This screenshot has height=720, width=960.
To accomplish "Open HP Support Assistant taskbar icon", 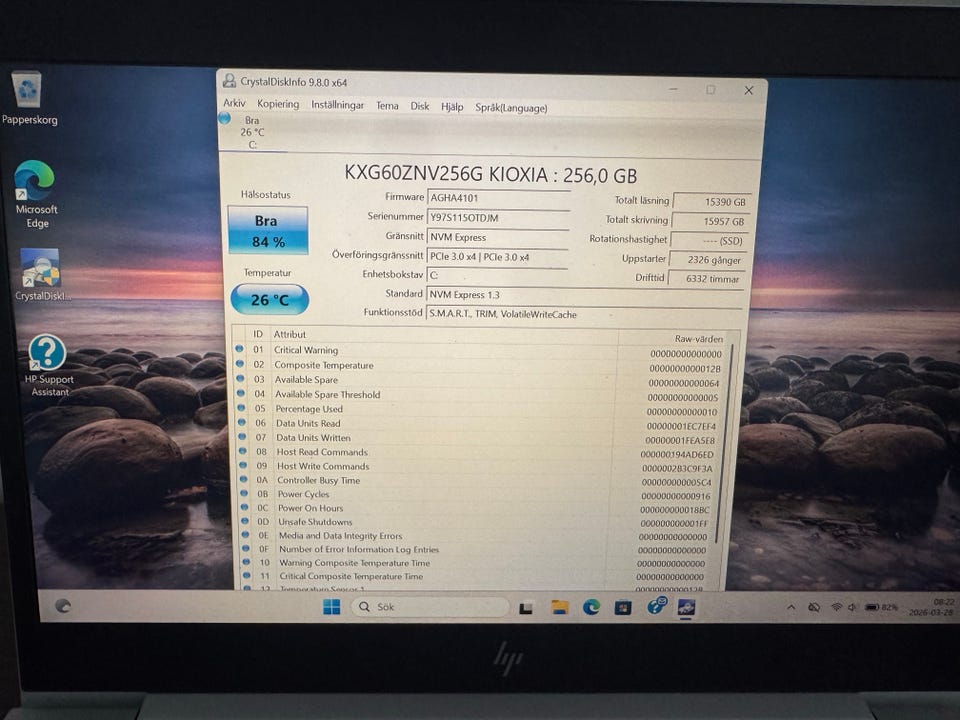I will tap(656, 606).
